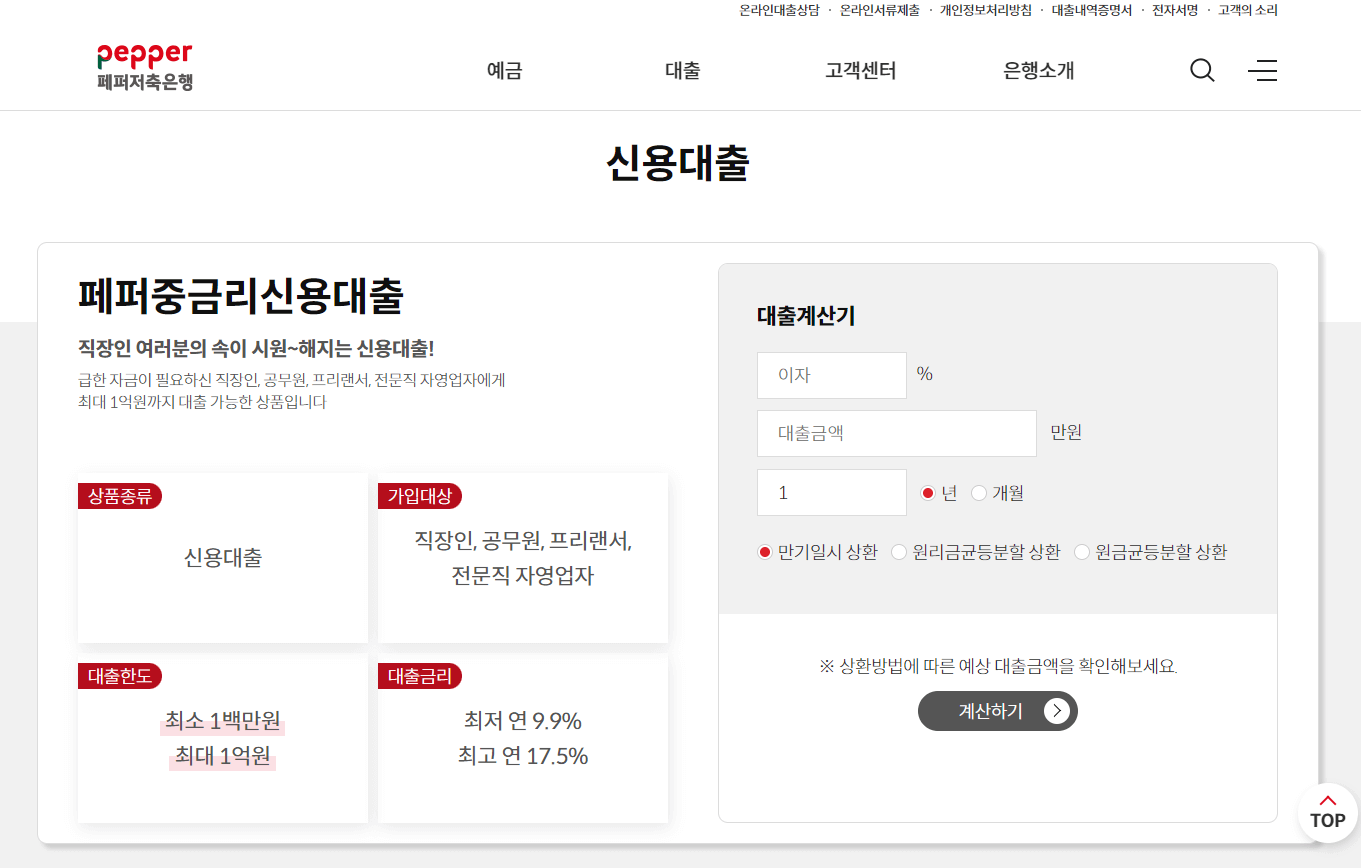
Task: Choose 원금균등분할 상환 repayment option
Action: point(1081,551)
